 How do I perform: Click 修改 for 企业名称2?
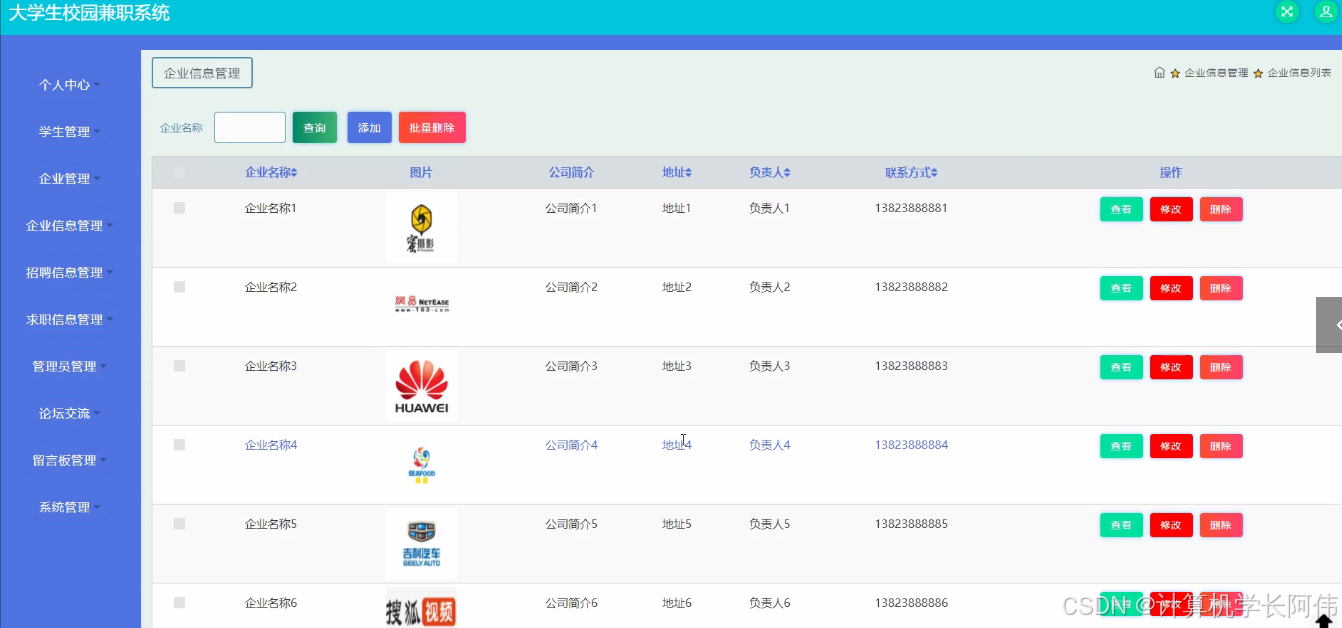tap(1171, 288)
